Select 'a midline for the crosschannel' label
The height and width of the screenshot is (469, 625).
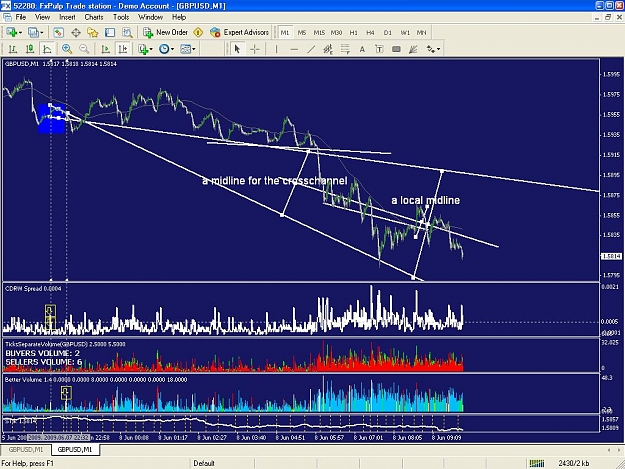(275, 181)
